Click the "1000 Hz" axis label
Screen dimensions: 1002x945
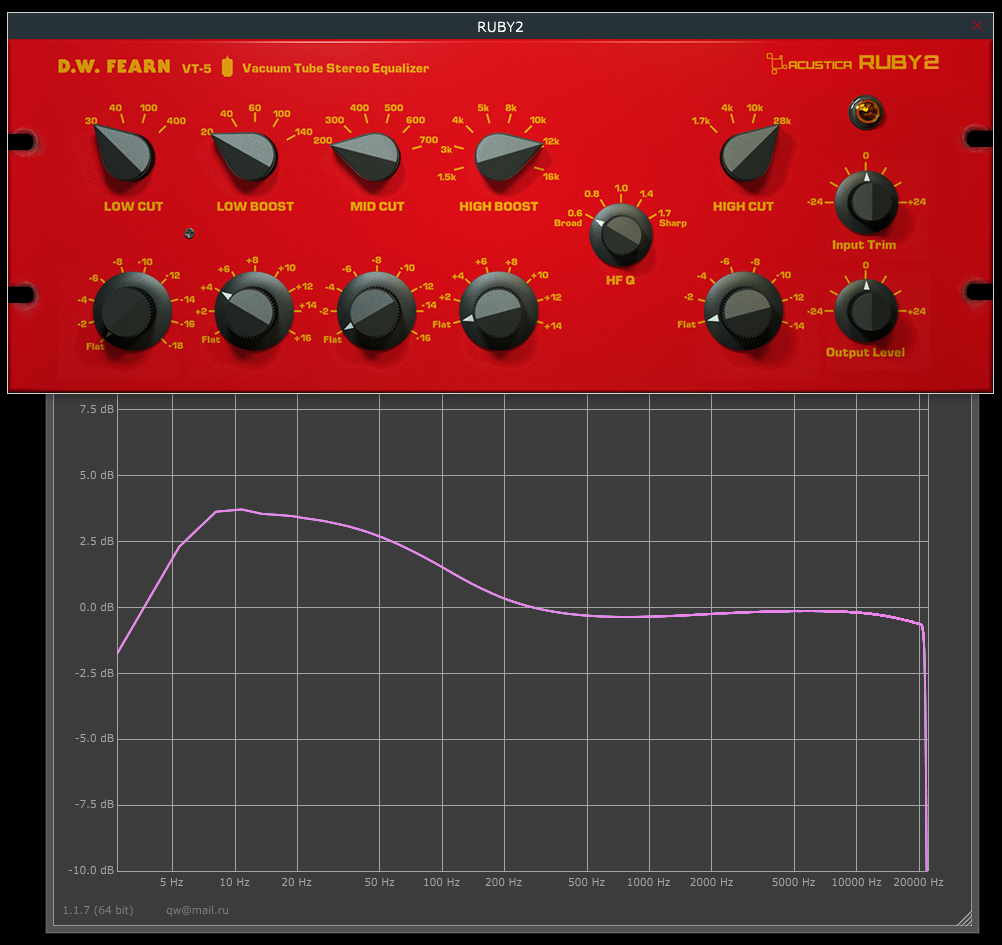coord(649,882)
